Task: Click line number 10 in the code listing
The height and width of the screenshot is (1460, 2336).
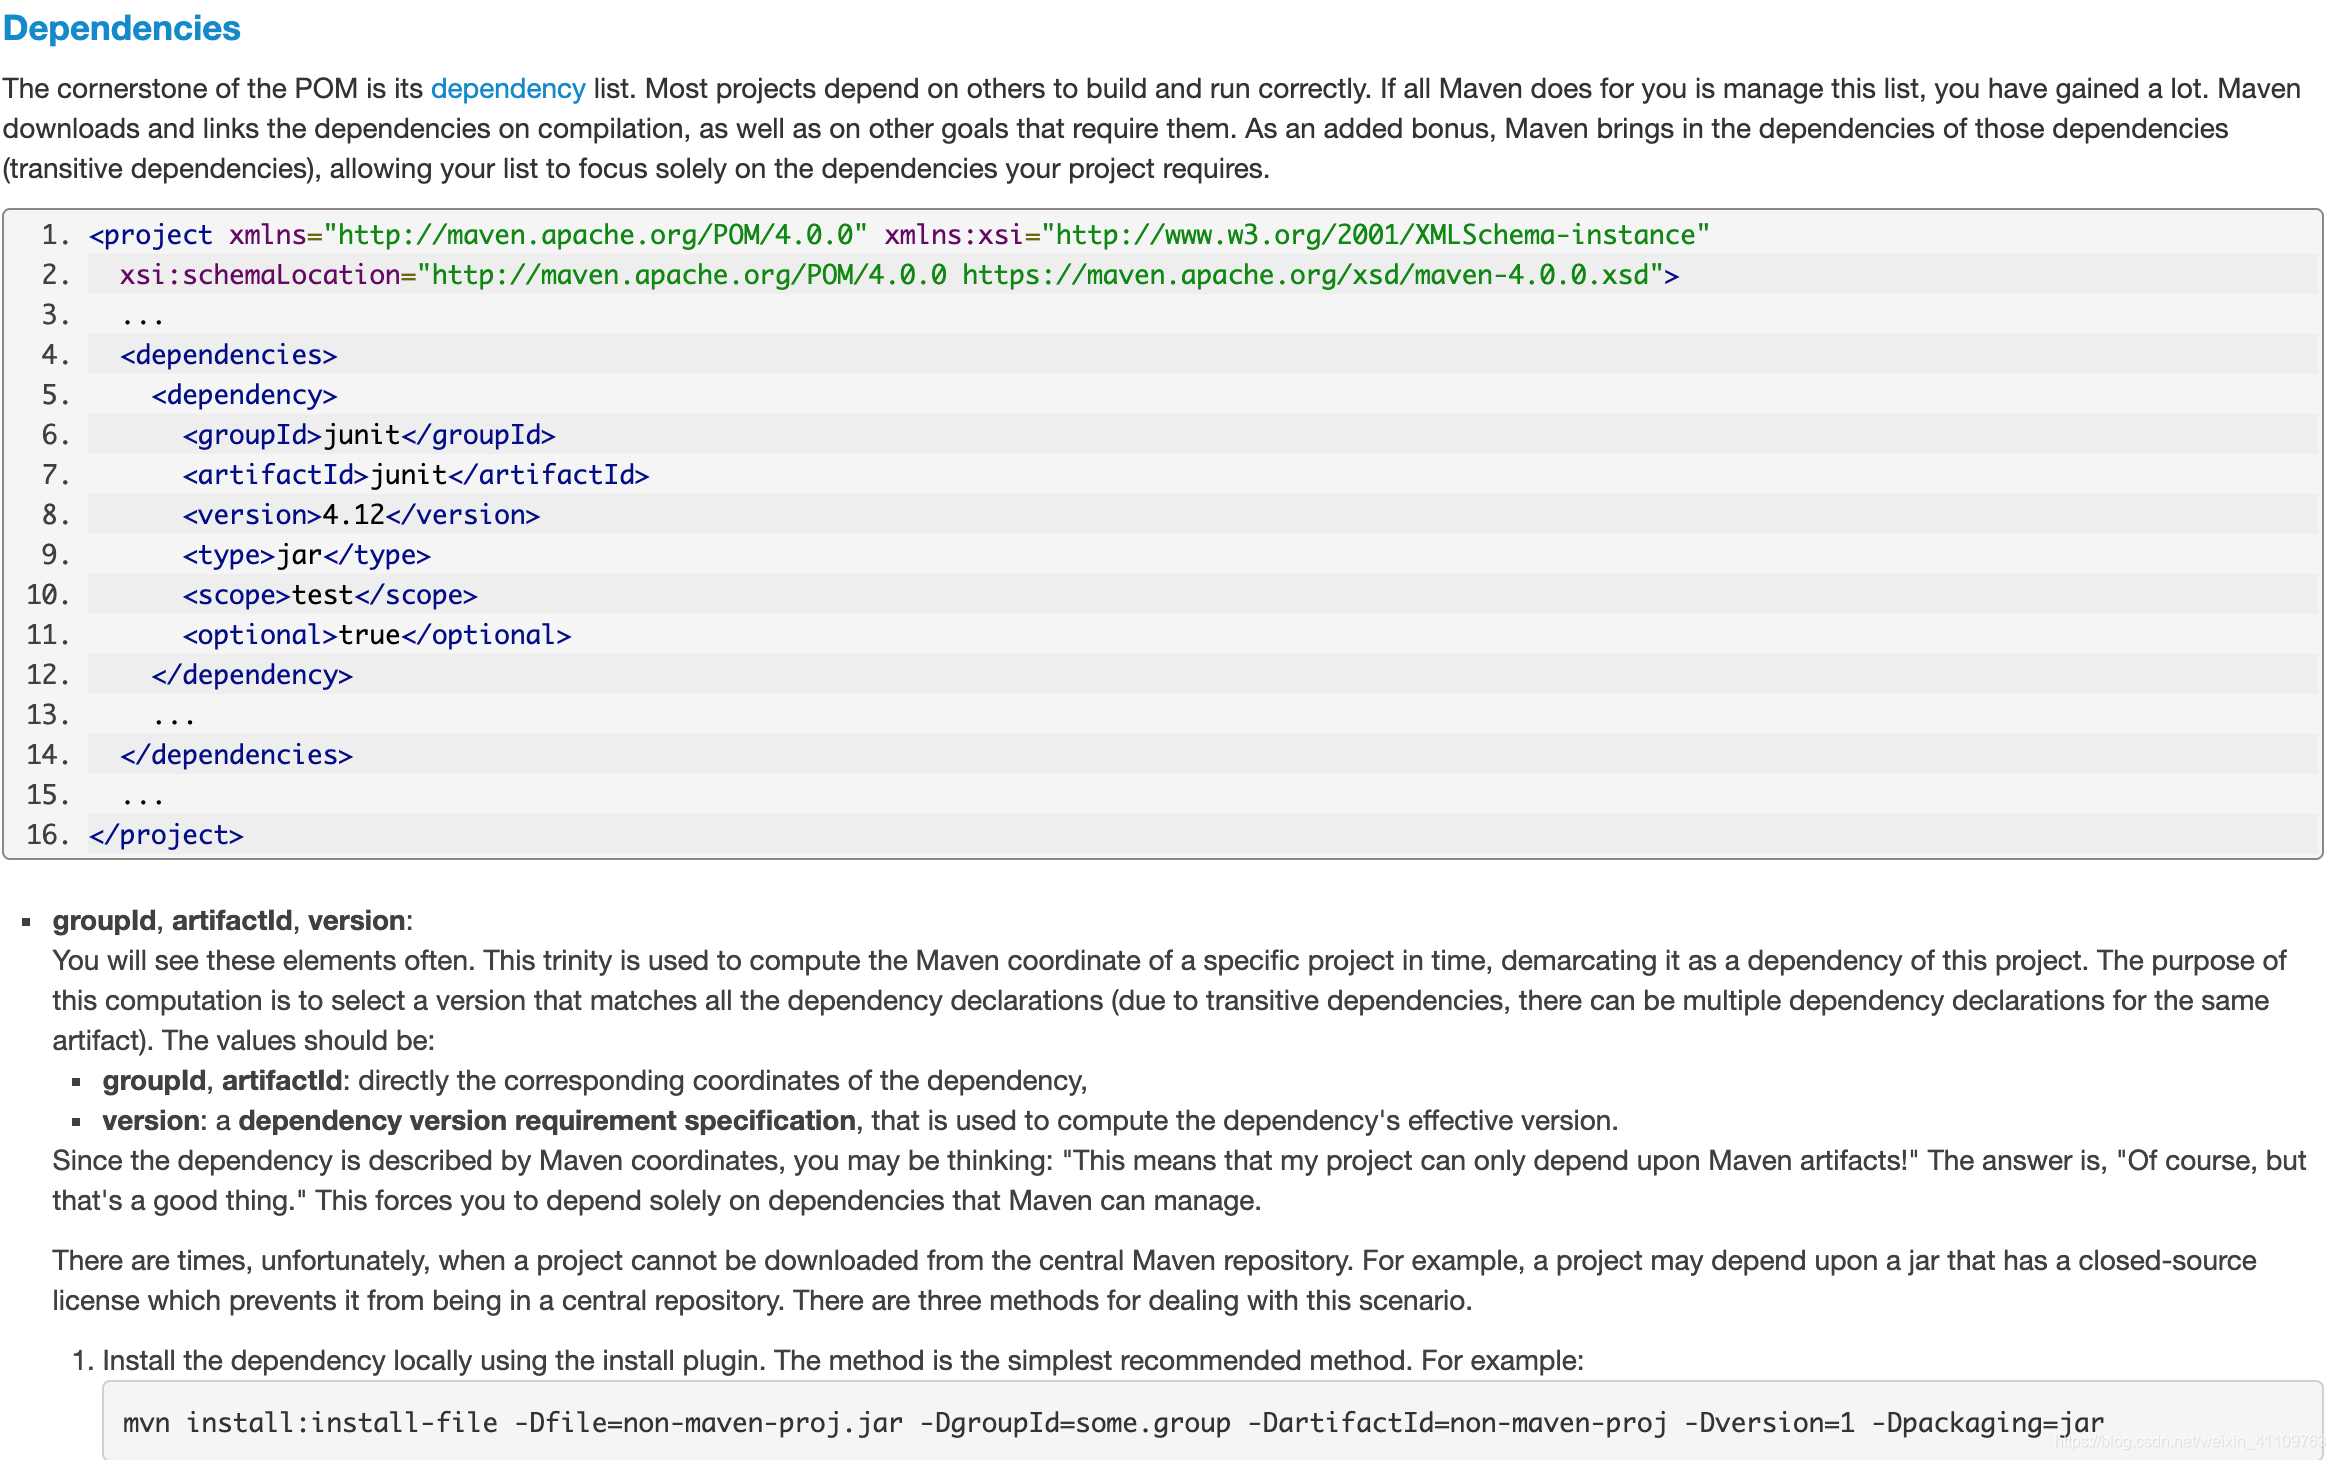Action: click(x=47, y=595)
